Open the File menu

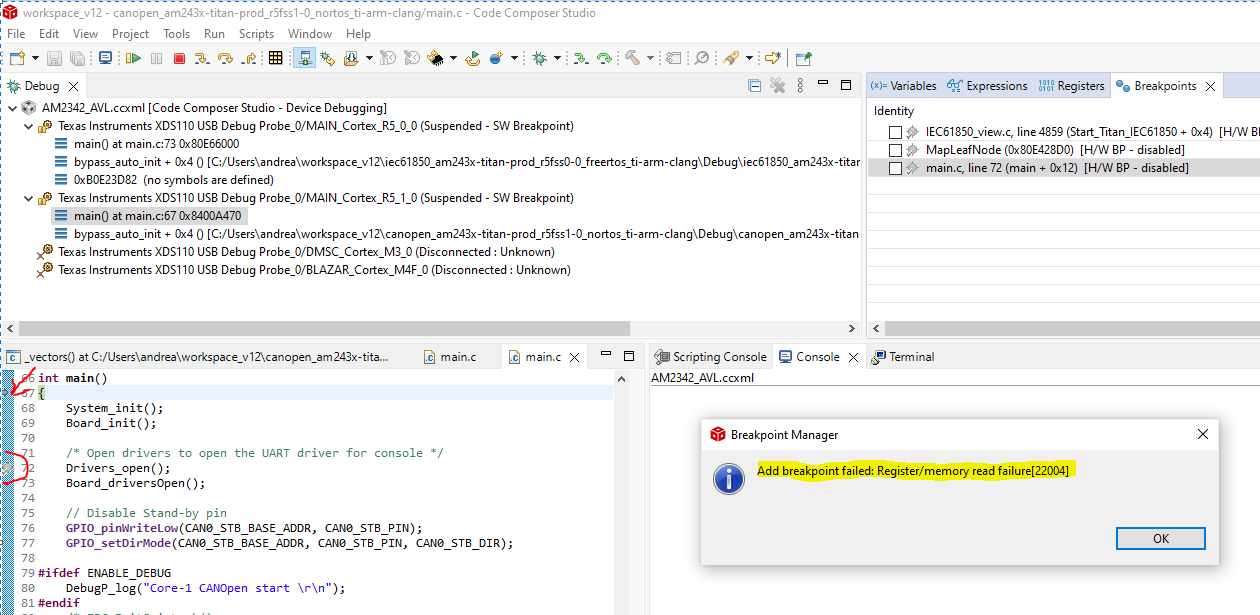coord(16,33)
